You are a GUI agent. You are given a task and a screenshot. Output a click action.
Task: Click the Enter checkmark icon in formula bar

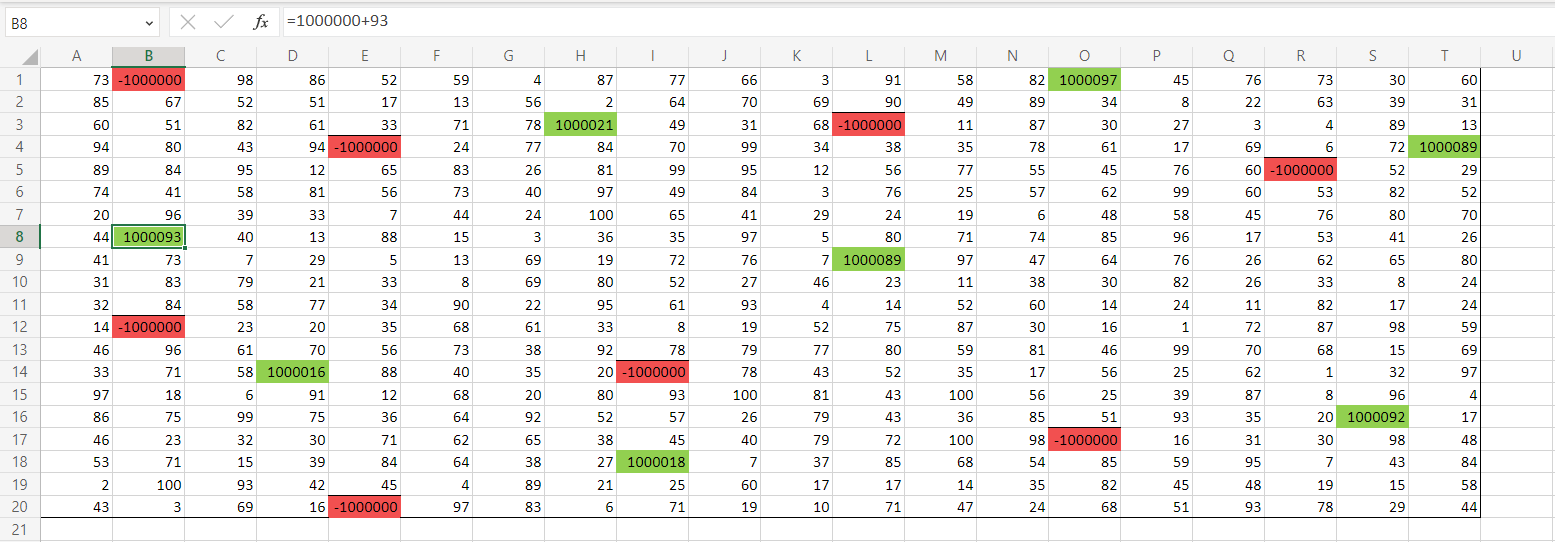coord(224,22)
